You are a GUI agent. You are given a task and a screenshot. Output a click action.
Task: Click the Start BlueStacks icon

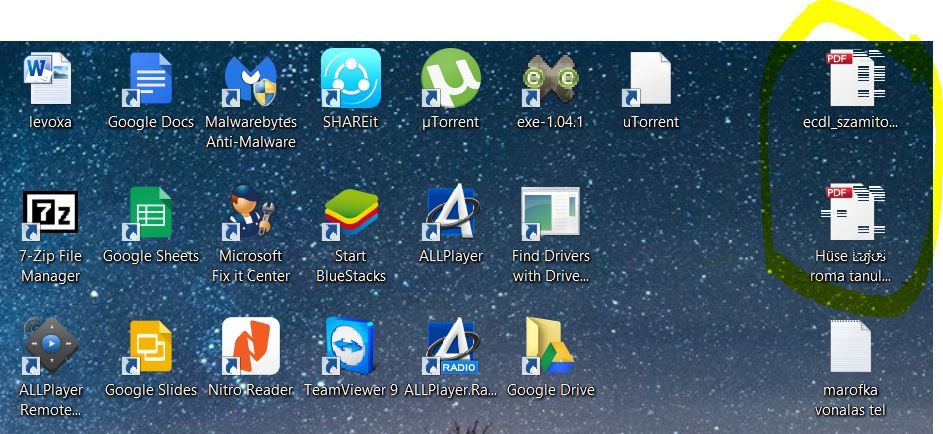coord(351,213)
